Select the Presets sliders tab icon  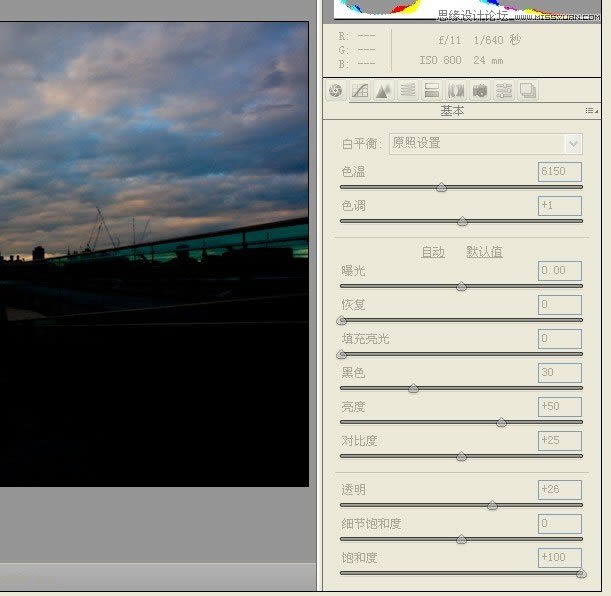[x=504, y=91]
